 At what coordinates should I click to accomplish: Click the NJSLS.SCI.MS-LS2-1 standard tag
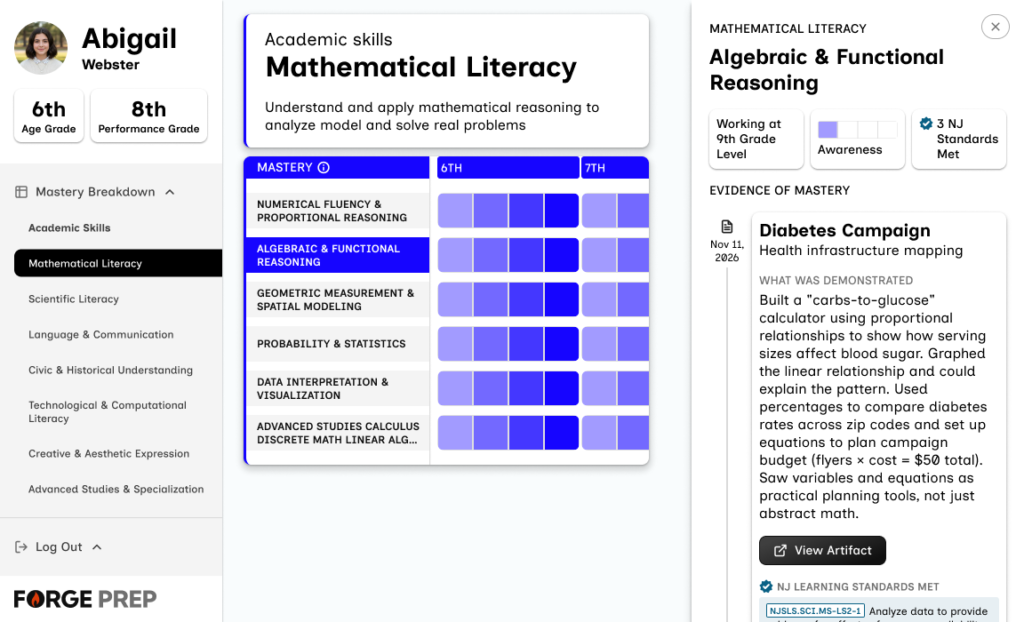point(815,611)
